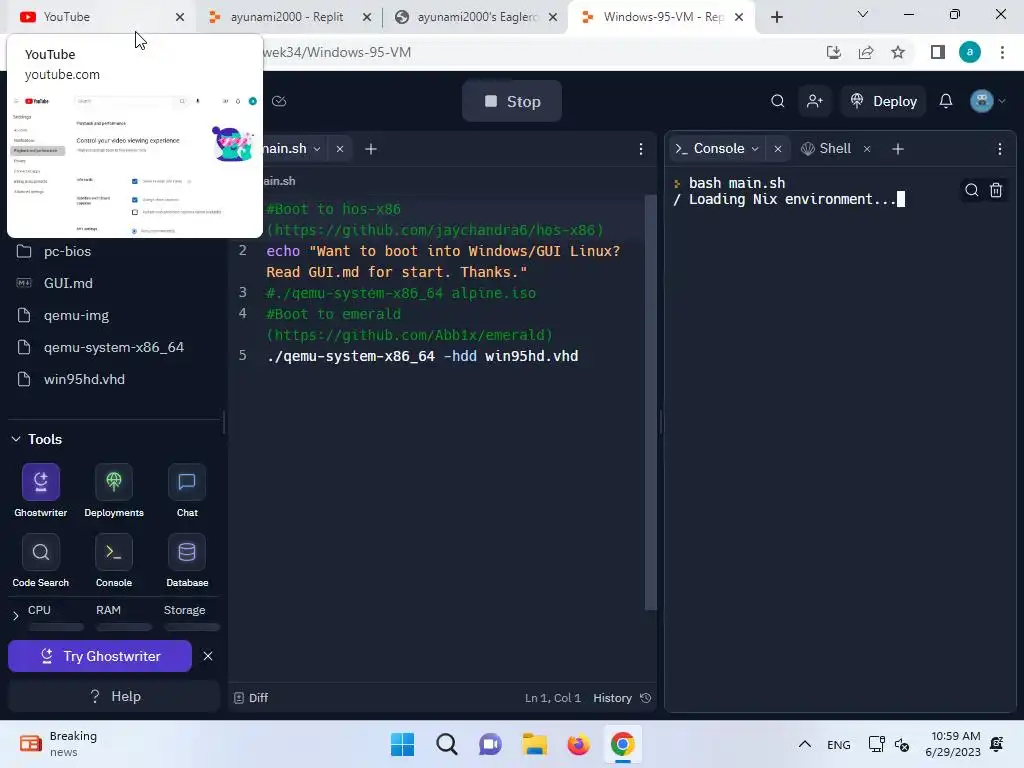The width and height of the screenshot is (1024, 768).
Task: Select the Console tab
Action: (718, 149)
